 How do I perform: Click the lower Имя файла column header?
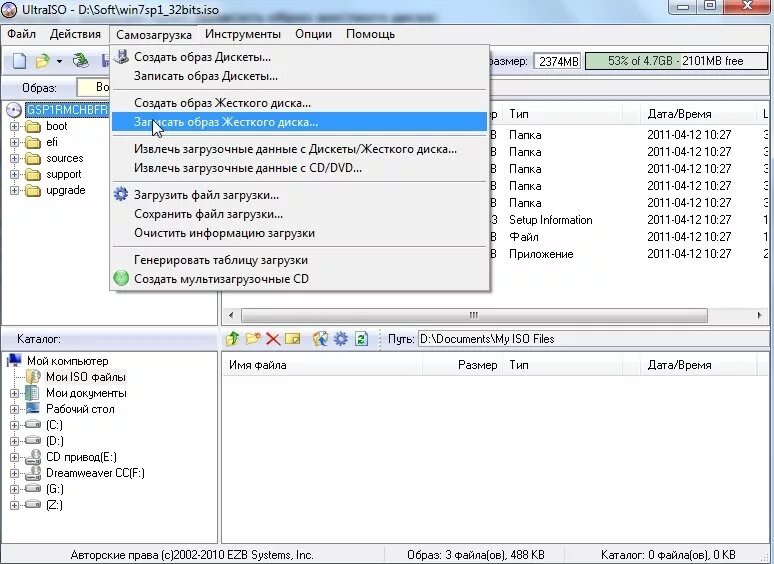pos(322,365)
